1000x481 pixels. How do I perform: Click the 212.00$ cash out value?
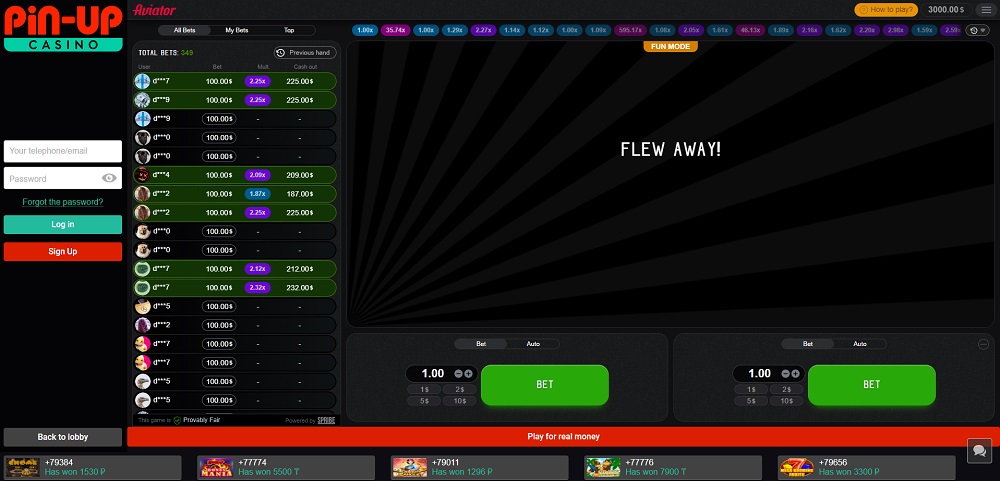(x=299, y=269)
